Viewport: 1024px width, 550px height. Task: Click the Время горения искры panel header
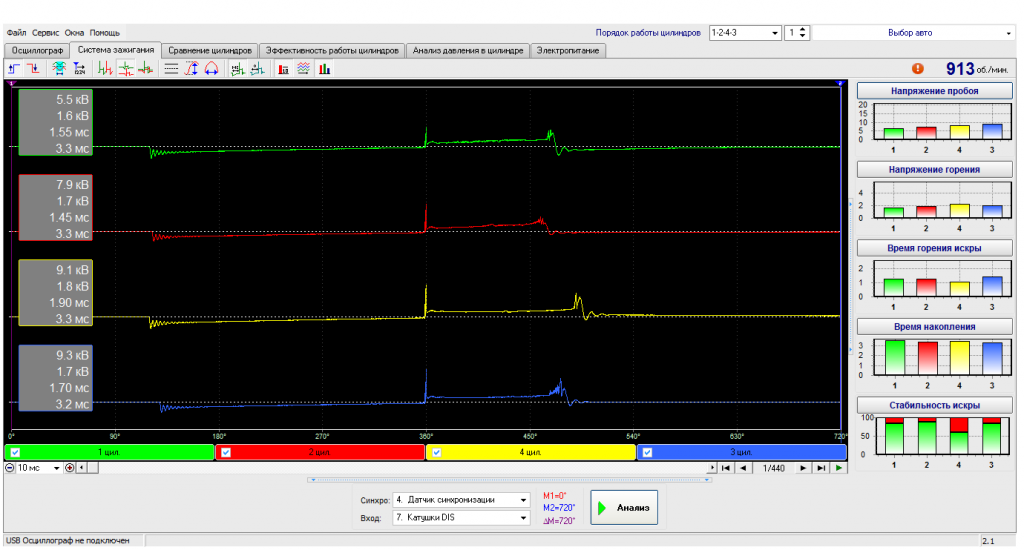[x=934, y=248]
